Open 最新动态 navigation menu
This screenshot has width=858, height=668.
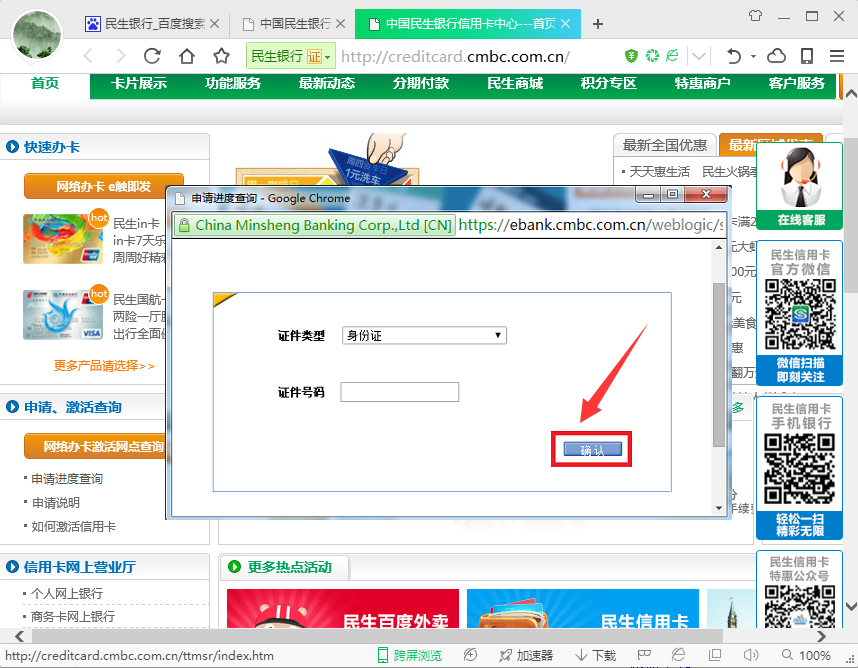pos(327,84)
